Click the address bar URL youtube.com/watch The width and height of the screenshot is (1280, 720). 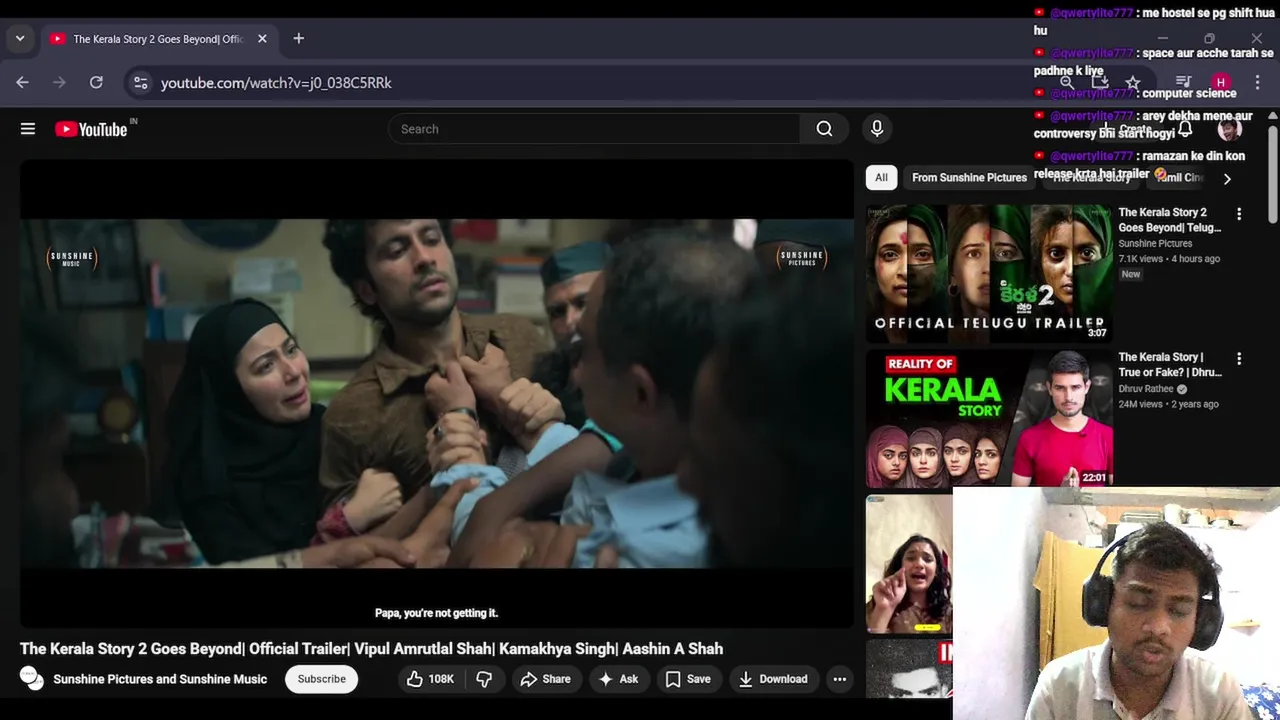[x=276, y=83]
